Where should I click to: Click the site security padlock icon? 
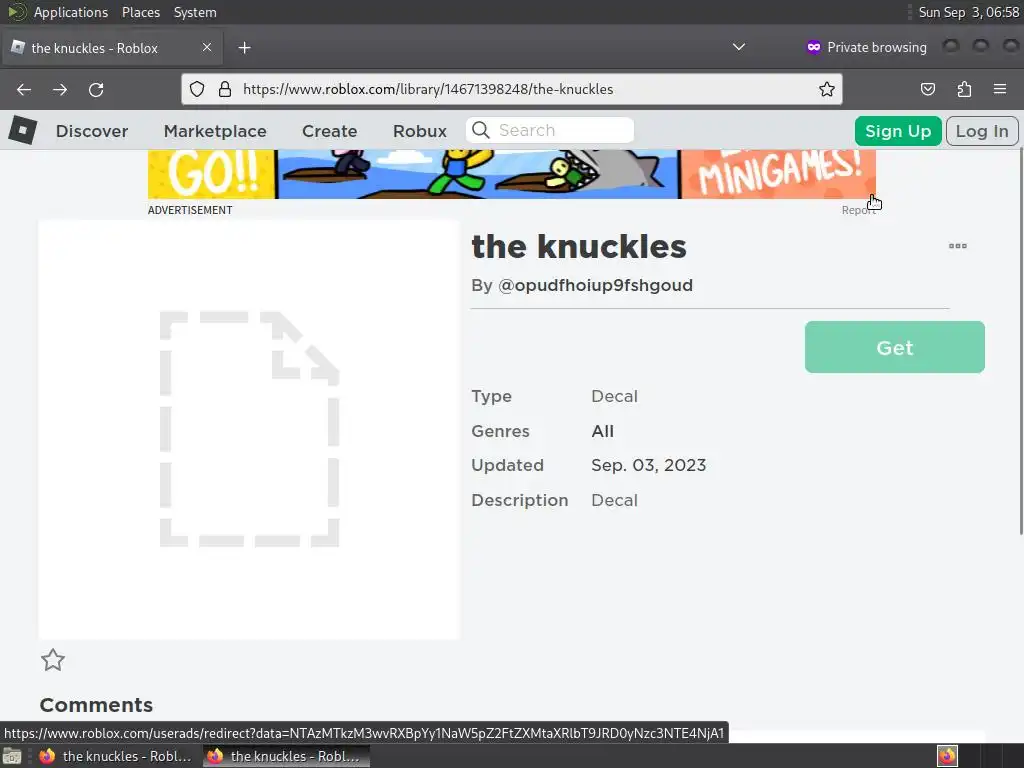pyautogui.click(x=225, y=89)
